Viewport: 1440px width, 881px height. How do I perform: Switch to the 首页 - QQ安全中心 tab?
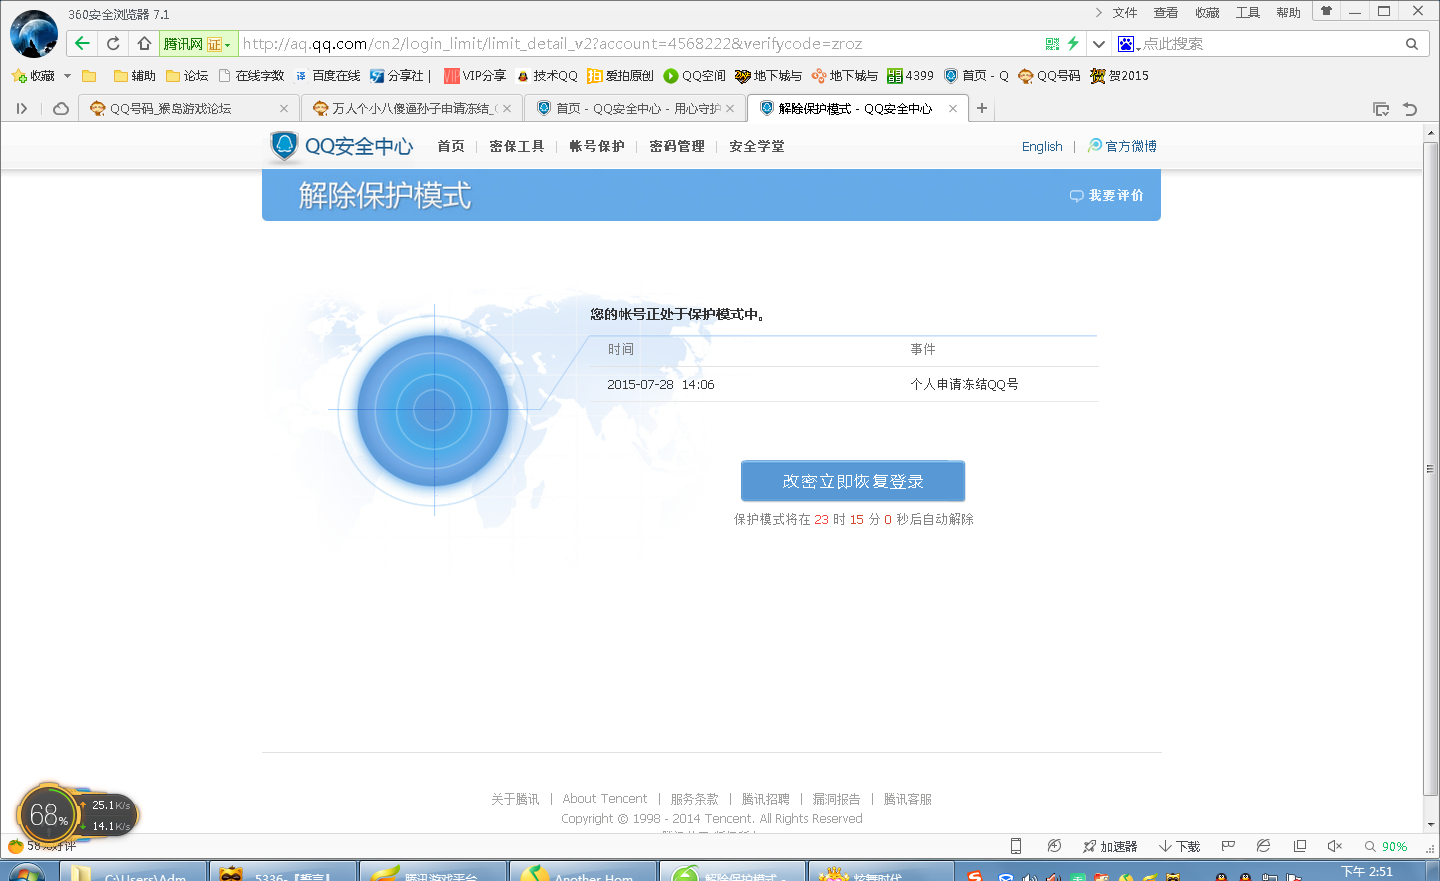click(x=636, y=108)
